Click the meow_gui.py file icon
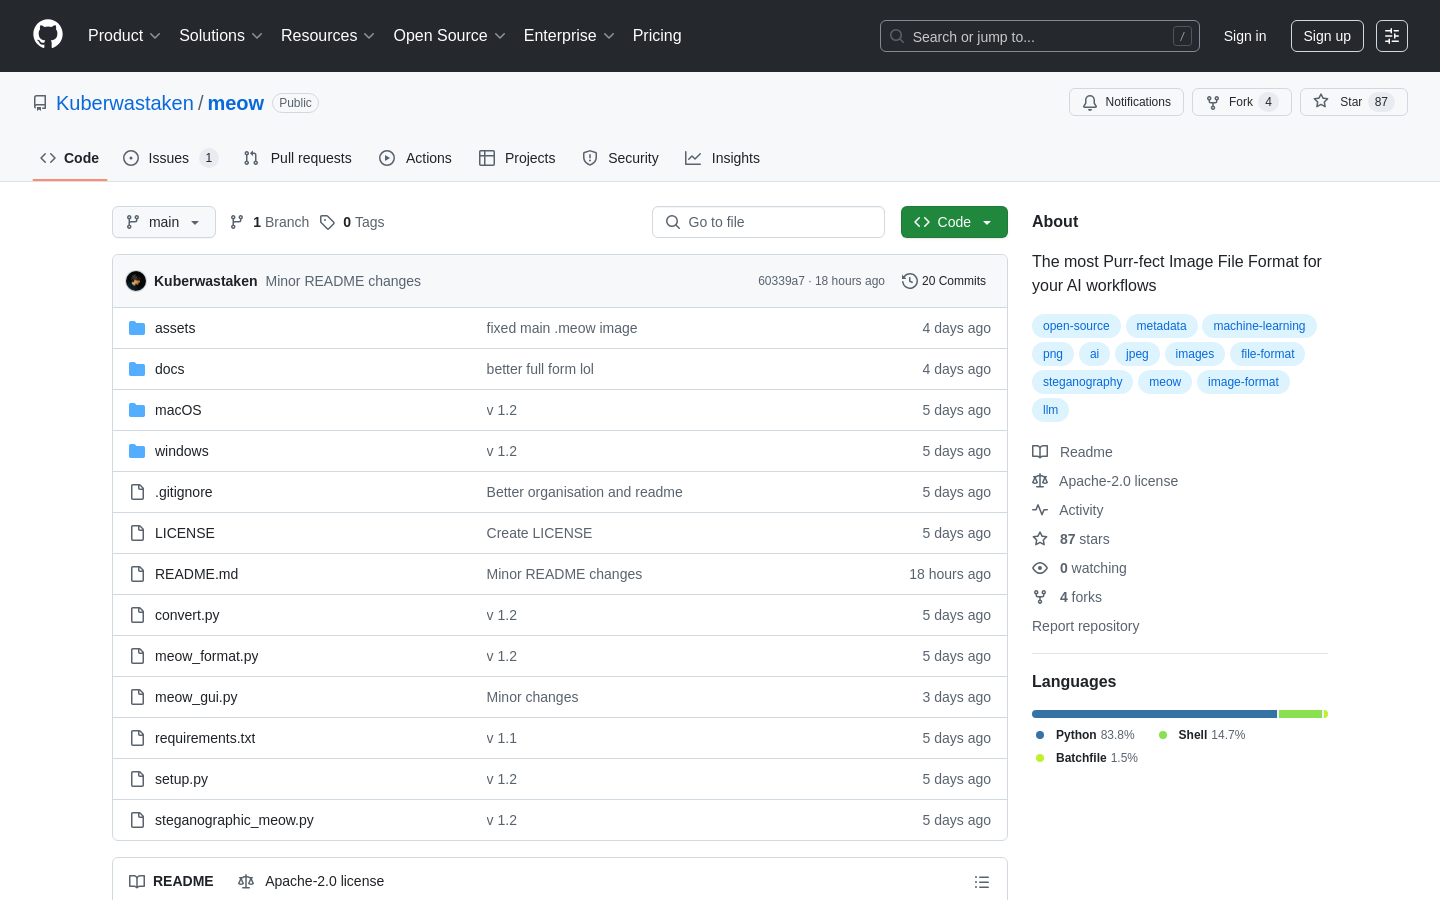1440x900 pixels. pos(137,697)
